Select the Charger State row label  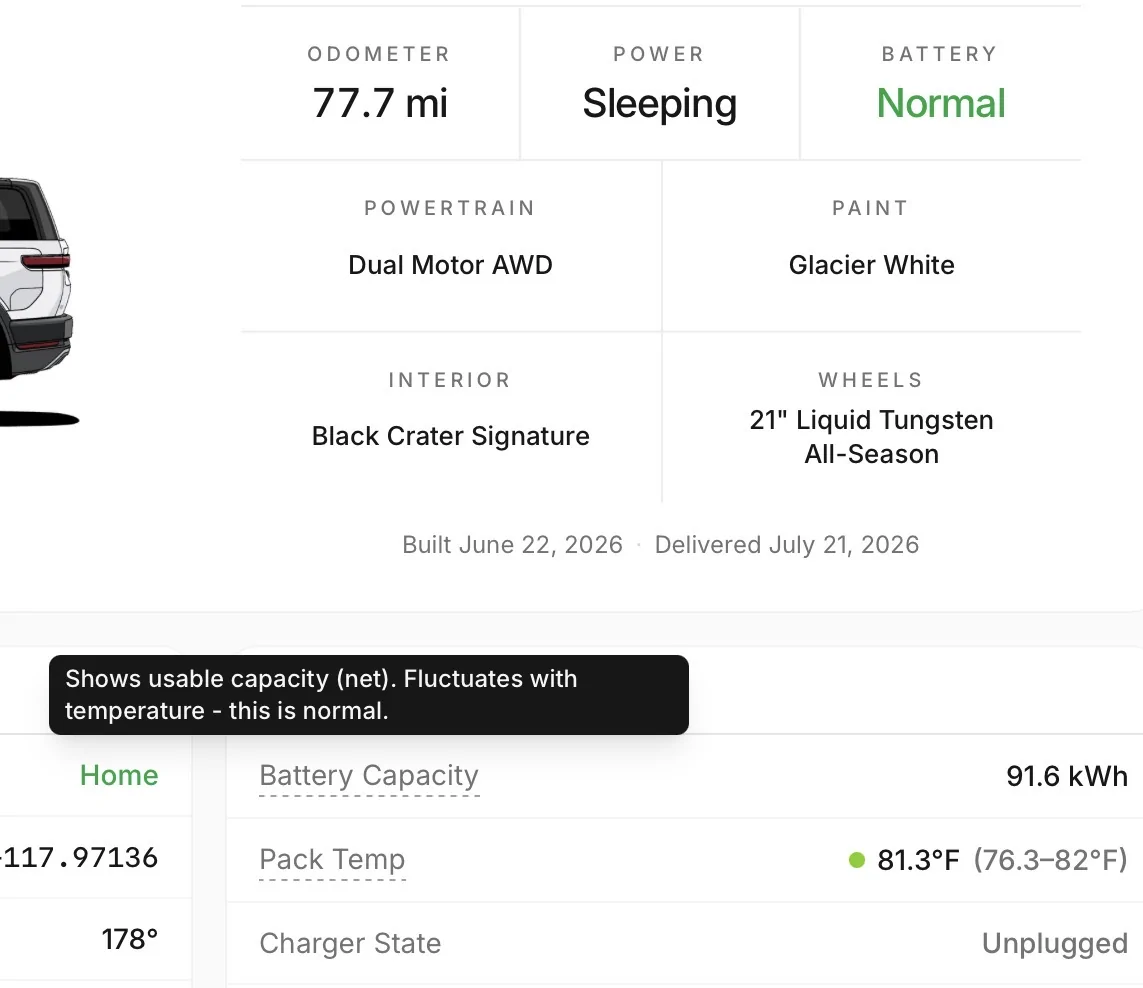350,944
